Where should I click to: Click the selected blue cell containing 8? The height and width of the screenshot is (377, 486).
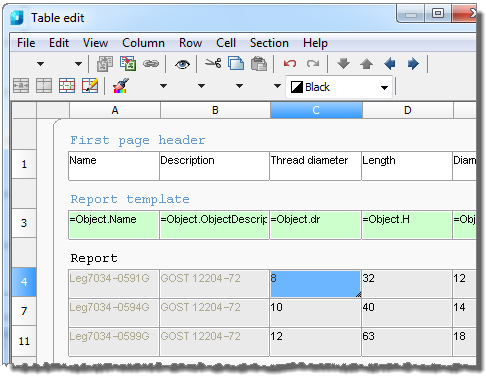point(315,284)
